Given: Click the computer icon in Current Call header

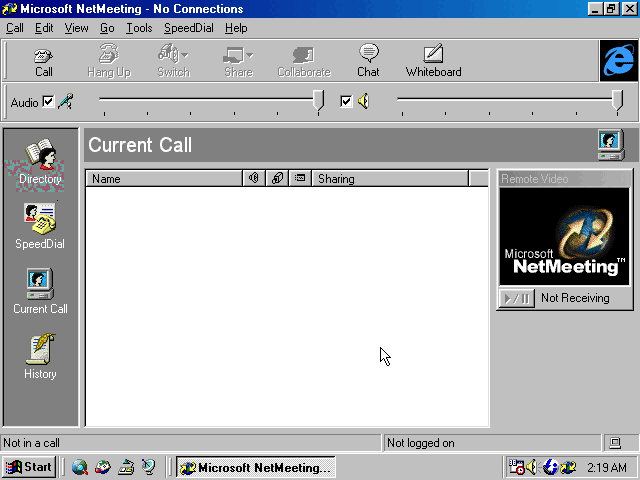Looking at the screenshot, I should pyautogui.click(x=611, y=145).
